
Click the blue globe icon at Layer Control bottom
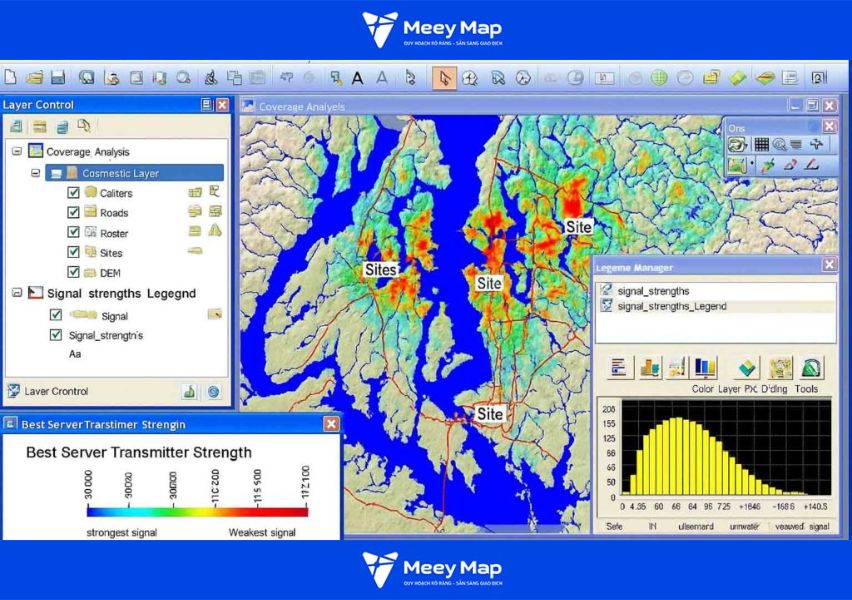pos(214,391)
